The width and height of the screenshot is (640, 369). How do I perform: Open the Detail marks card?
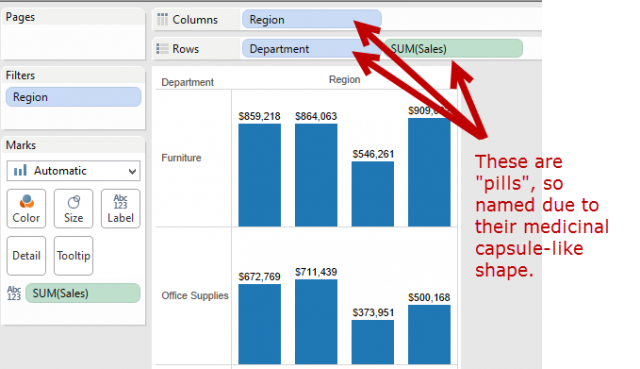pos(27,256)
